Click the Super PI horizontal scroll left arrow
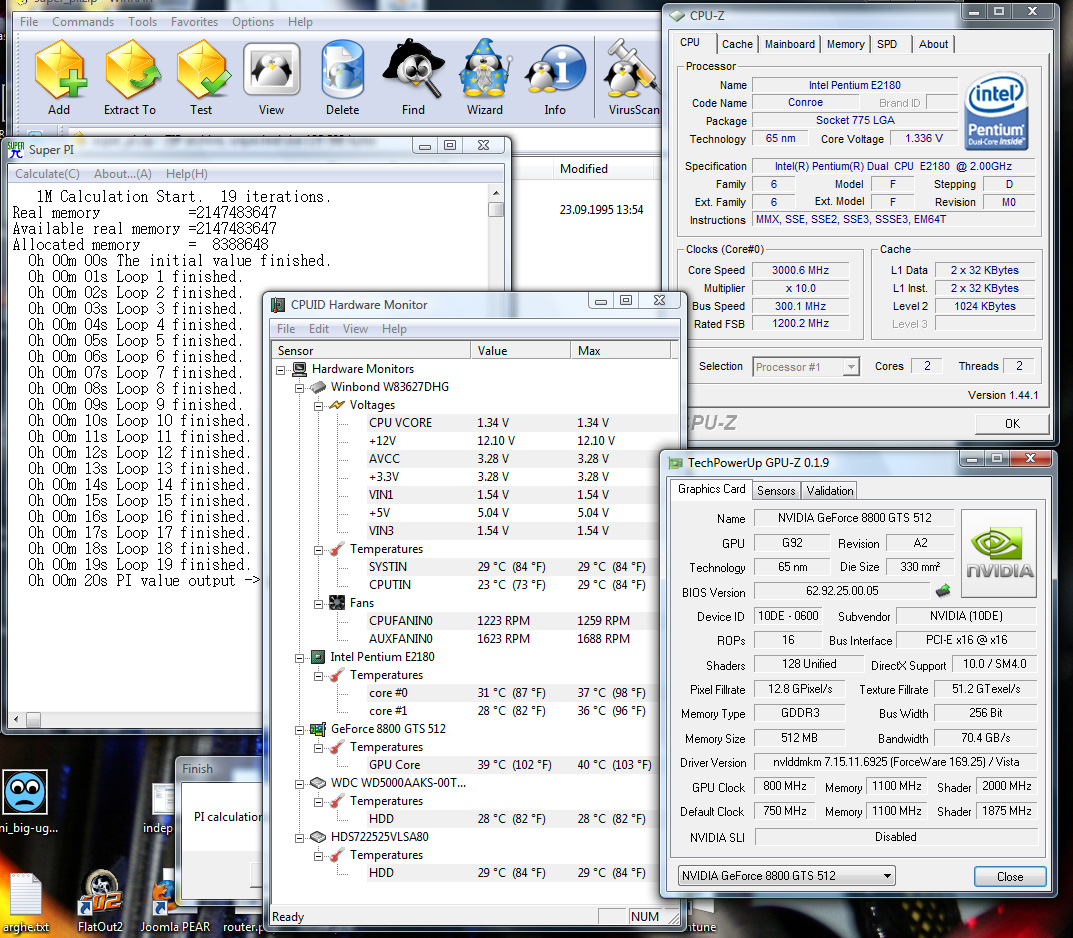 (x=16, y=720)
